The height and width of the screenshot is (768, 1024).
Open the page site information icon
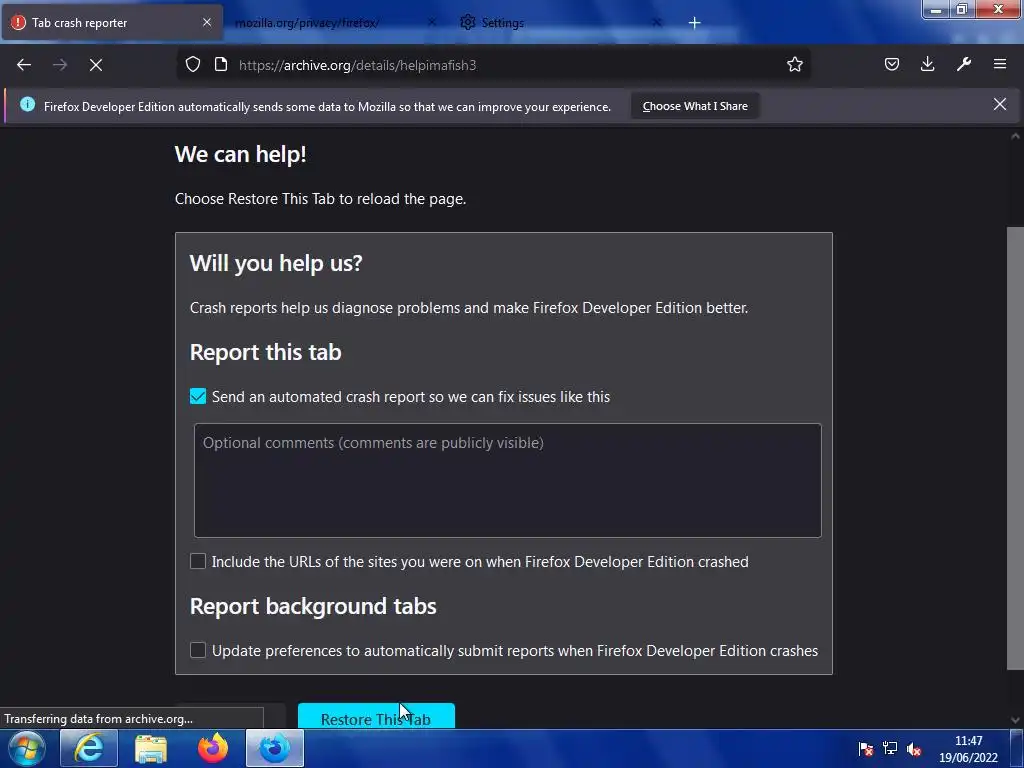tap(221, 64)
